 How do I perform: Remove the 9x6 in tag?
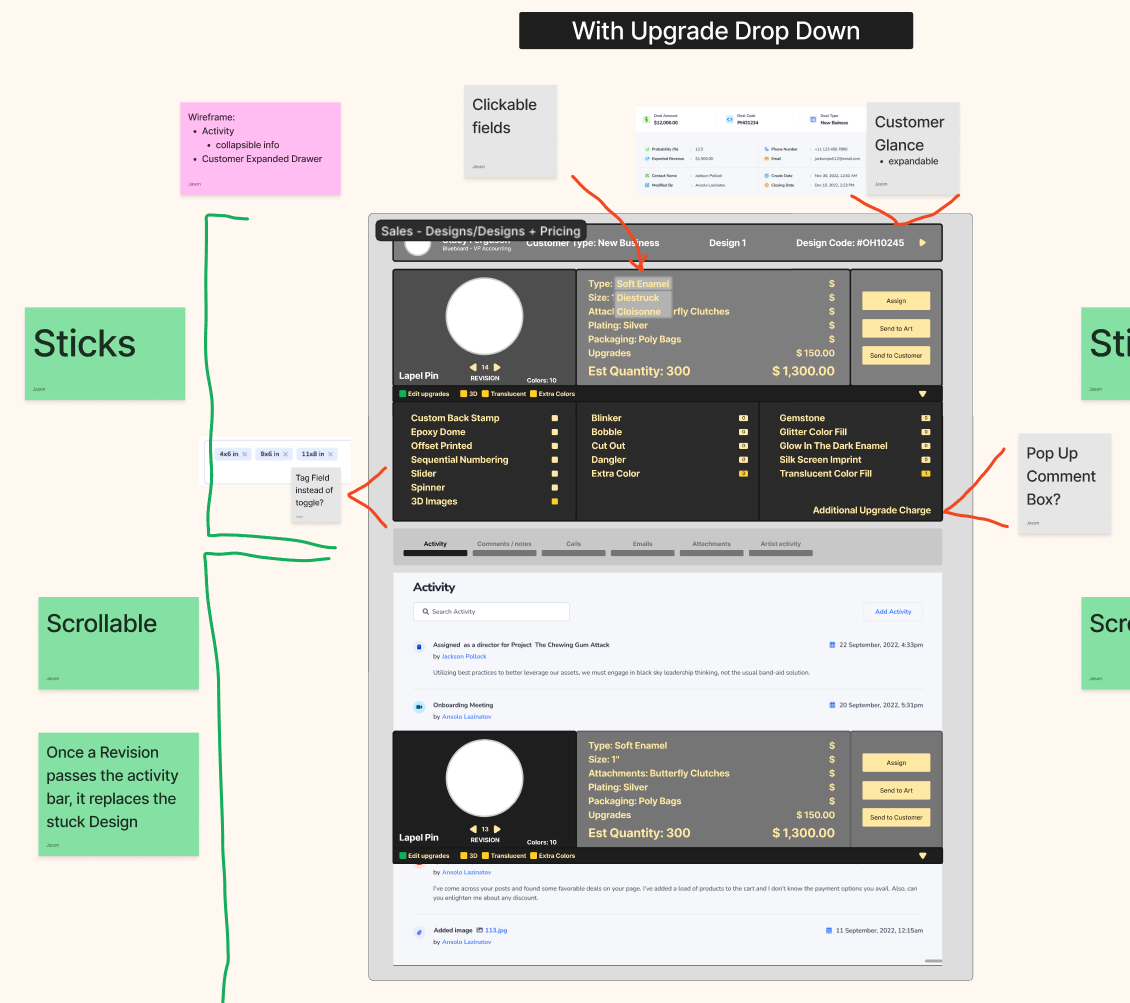click(x=286, y=454)
